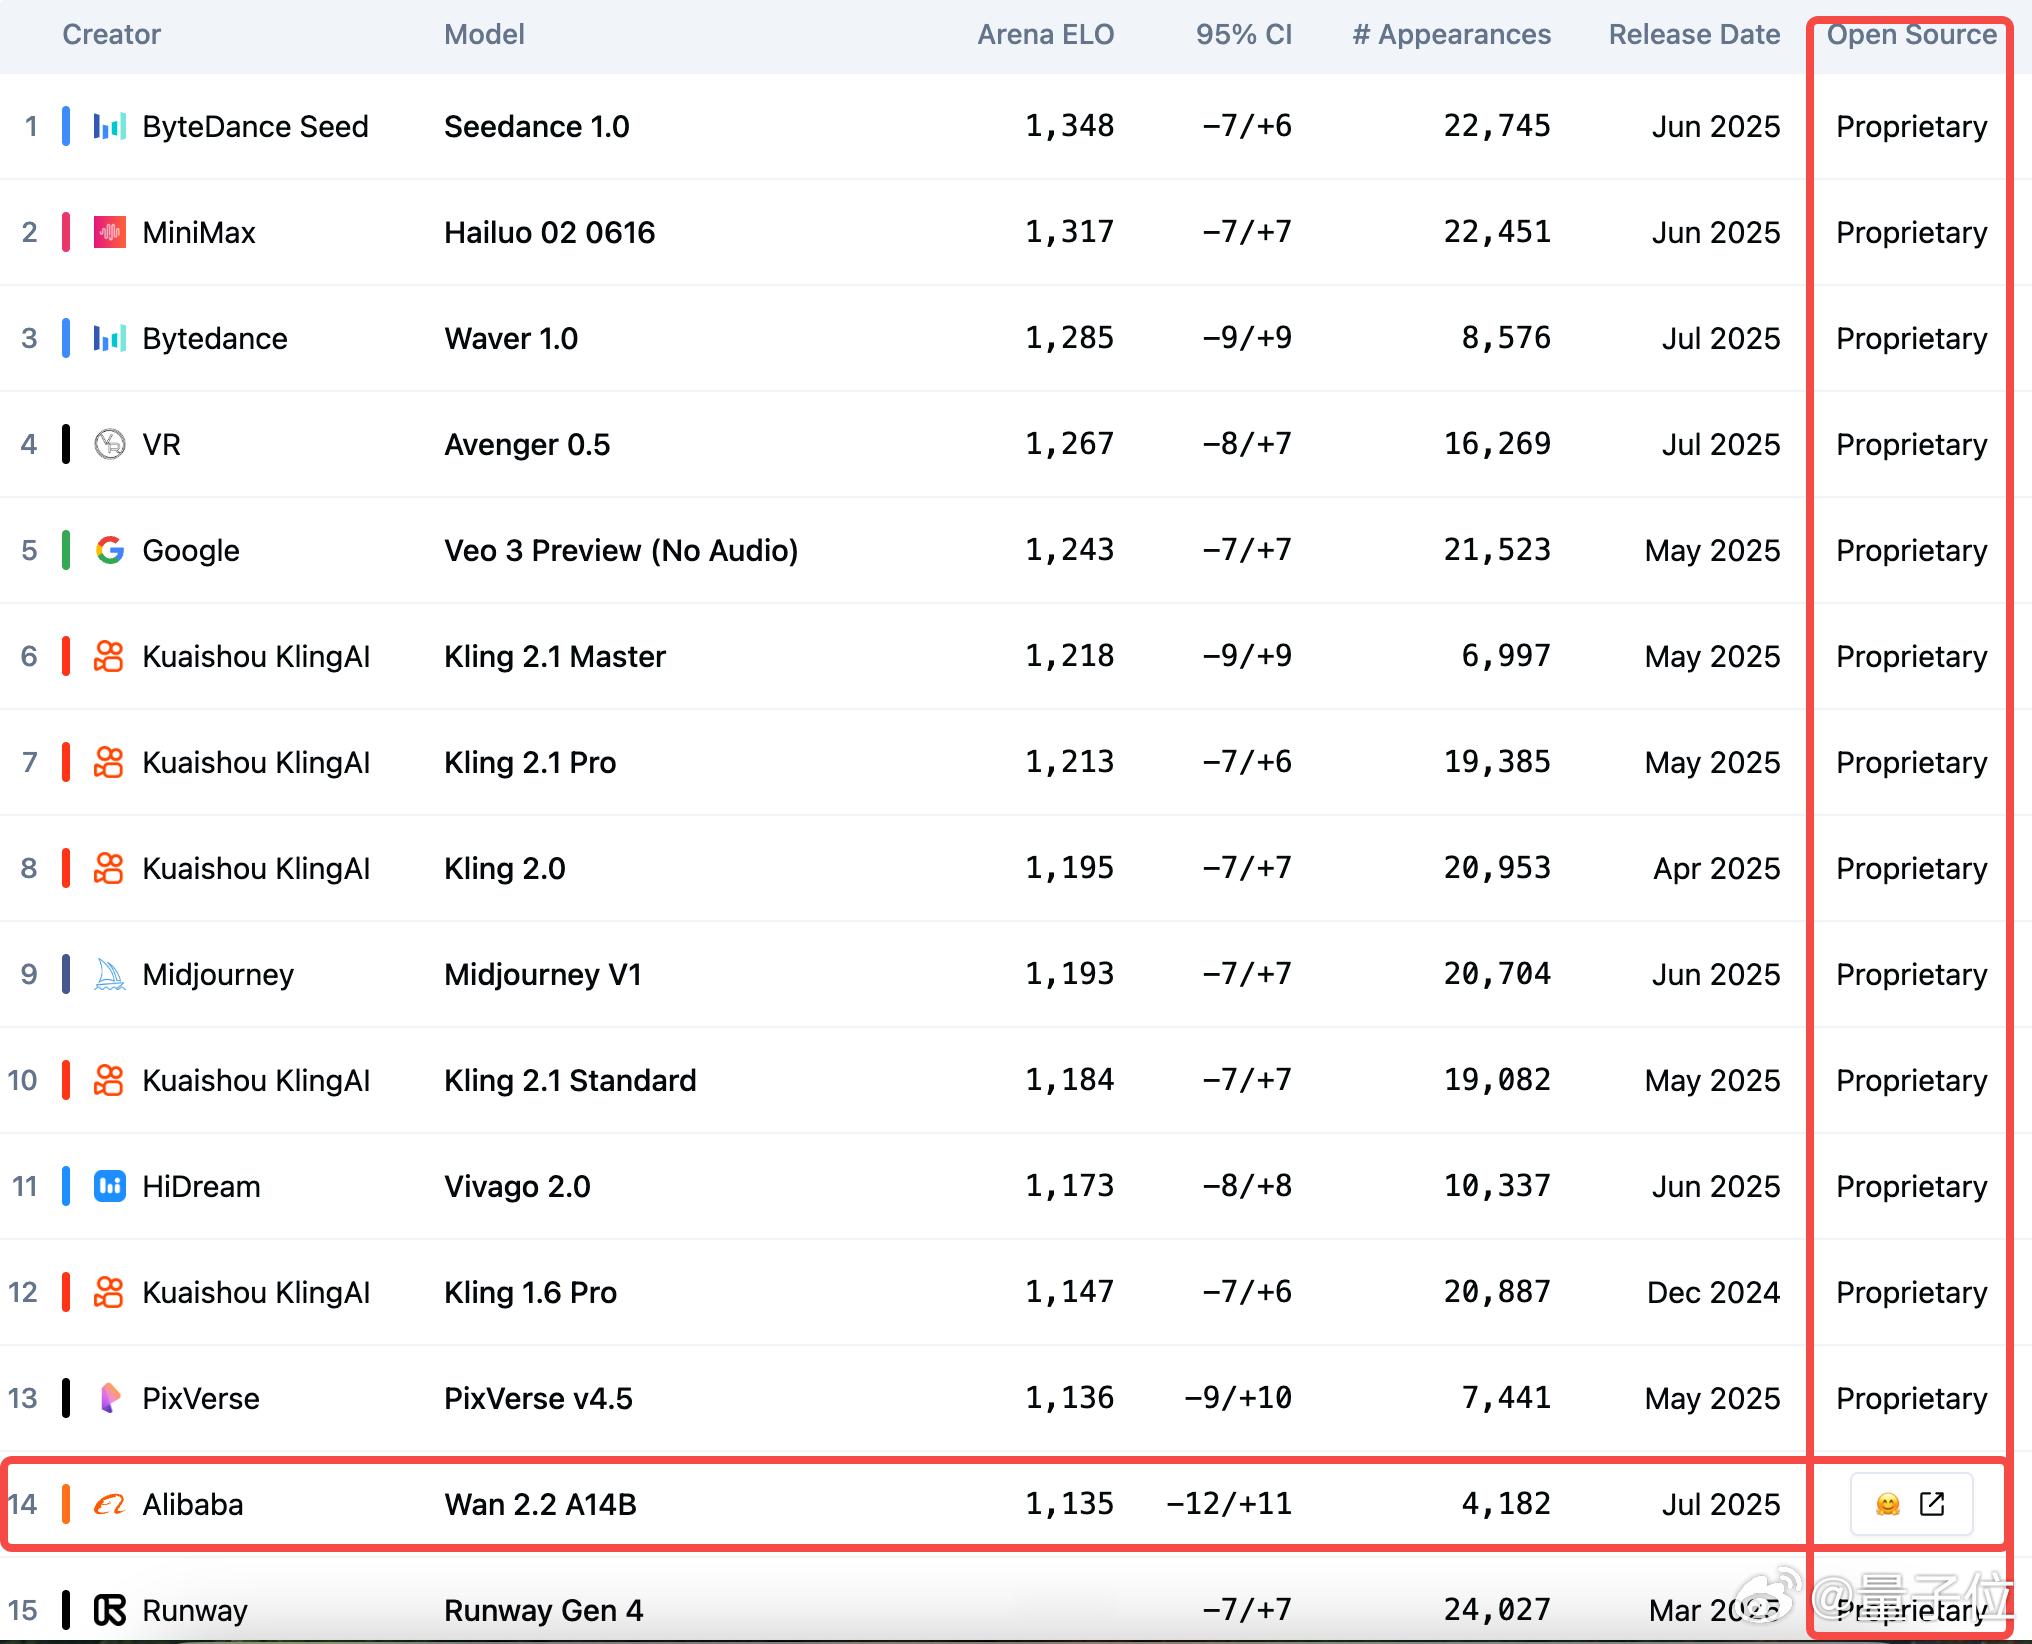Select Seedance 1.0 model name
Image resolution: width=2032 pixels, height=1644 pixels.
pos(537,127)
